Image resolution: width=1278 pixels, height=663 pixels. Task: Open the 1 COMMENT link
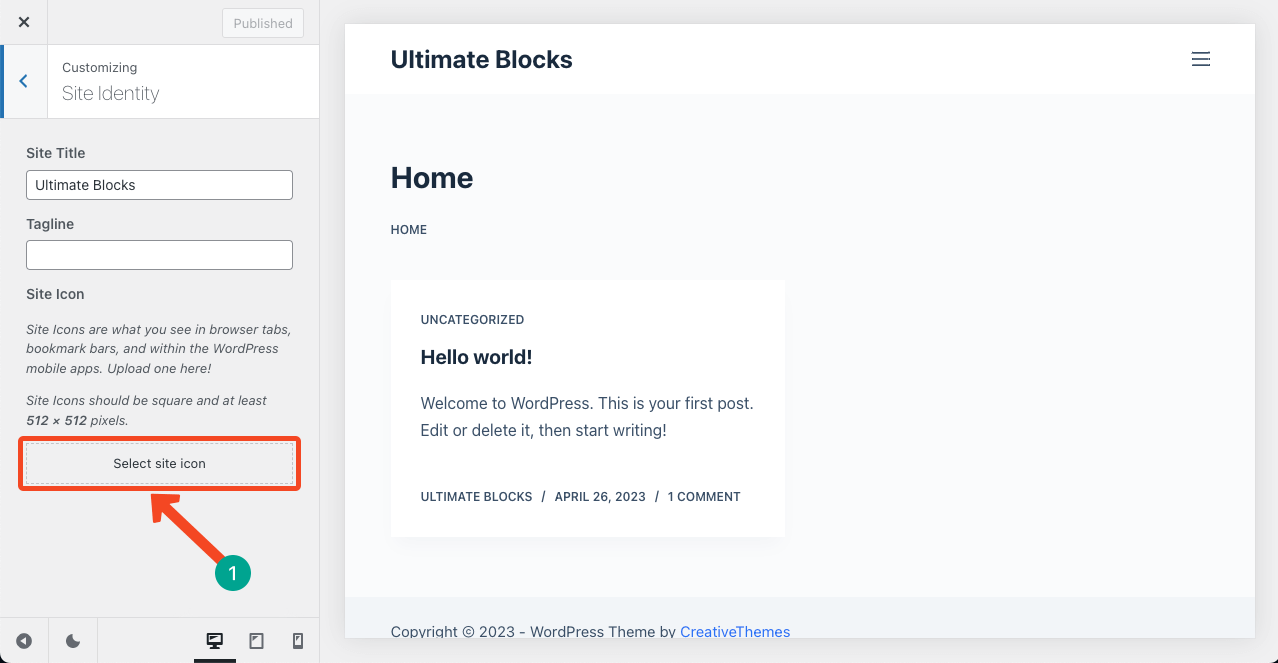704,497
